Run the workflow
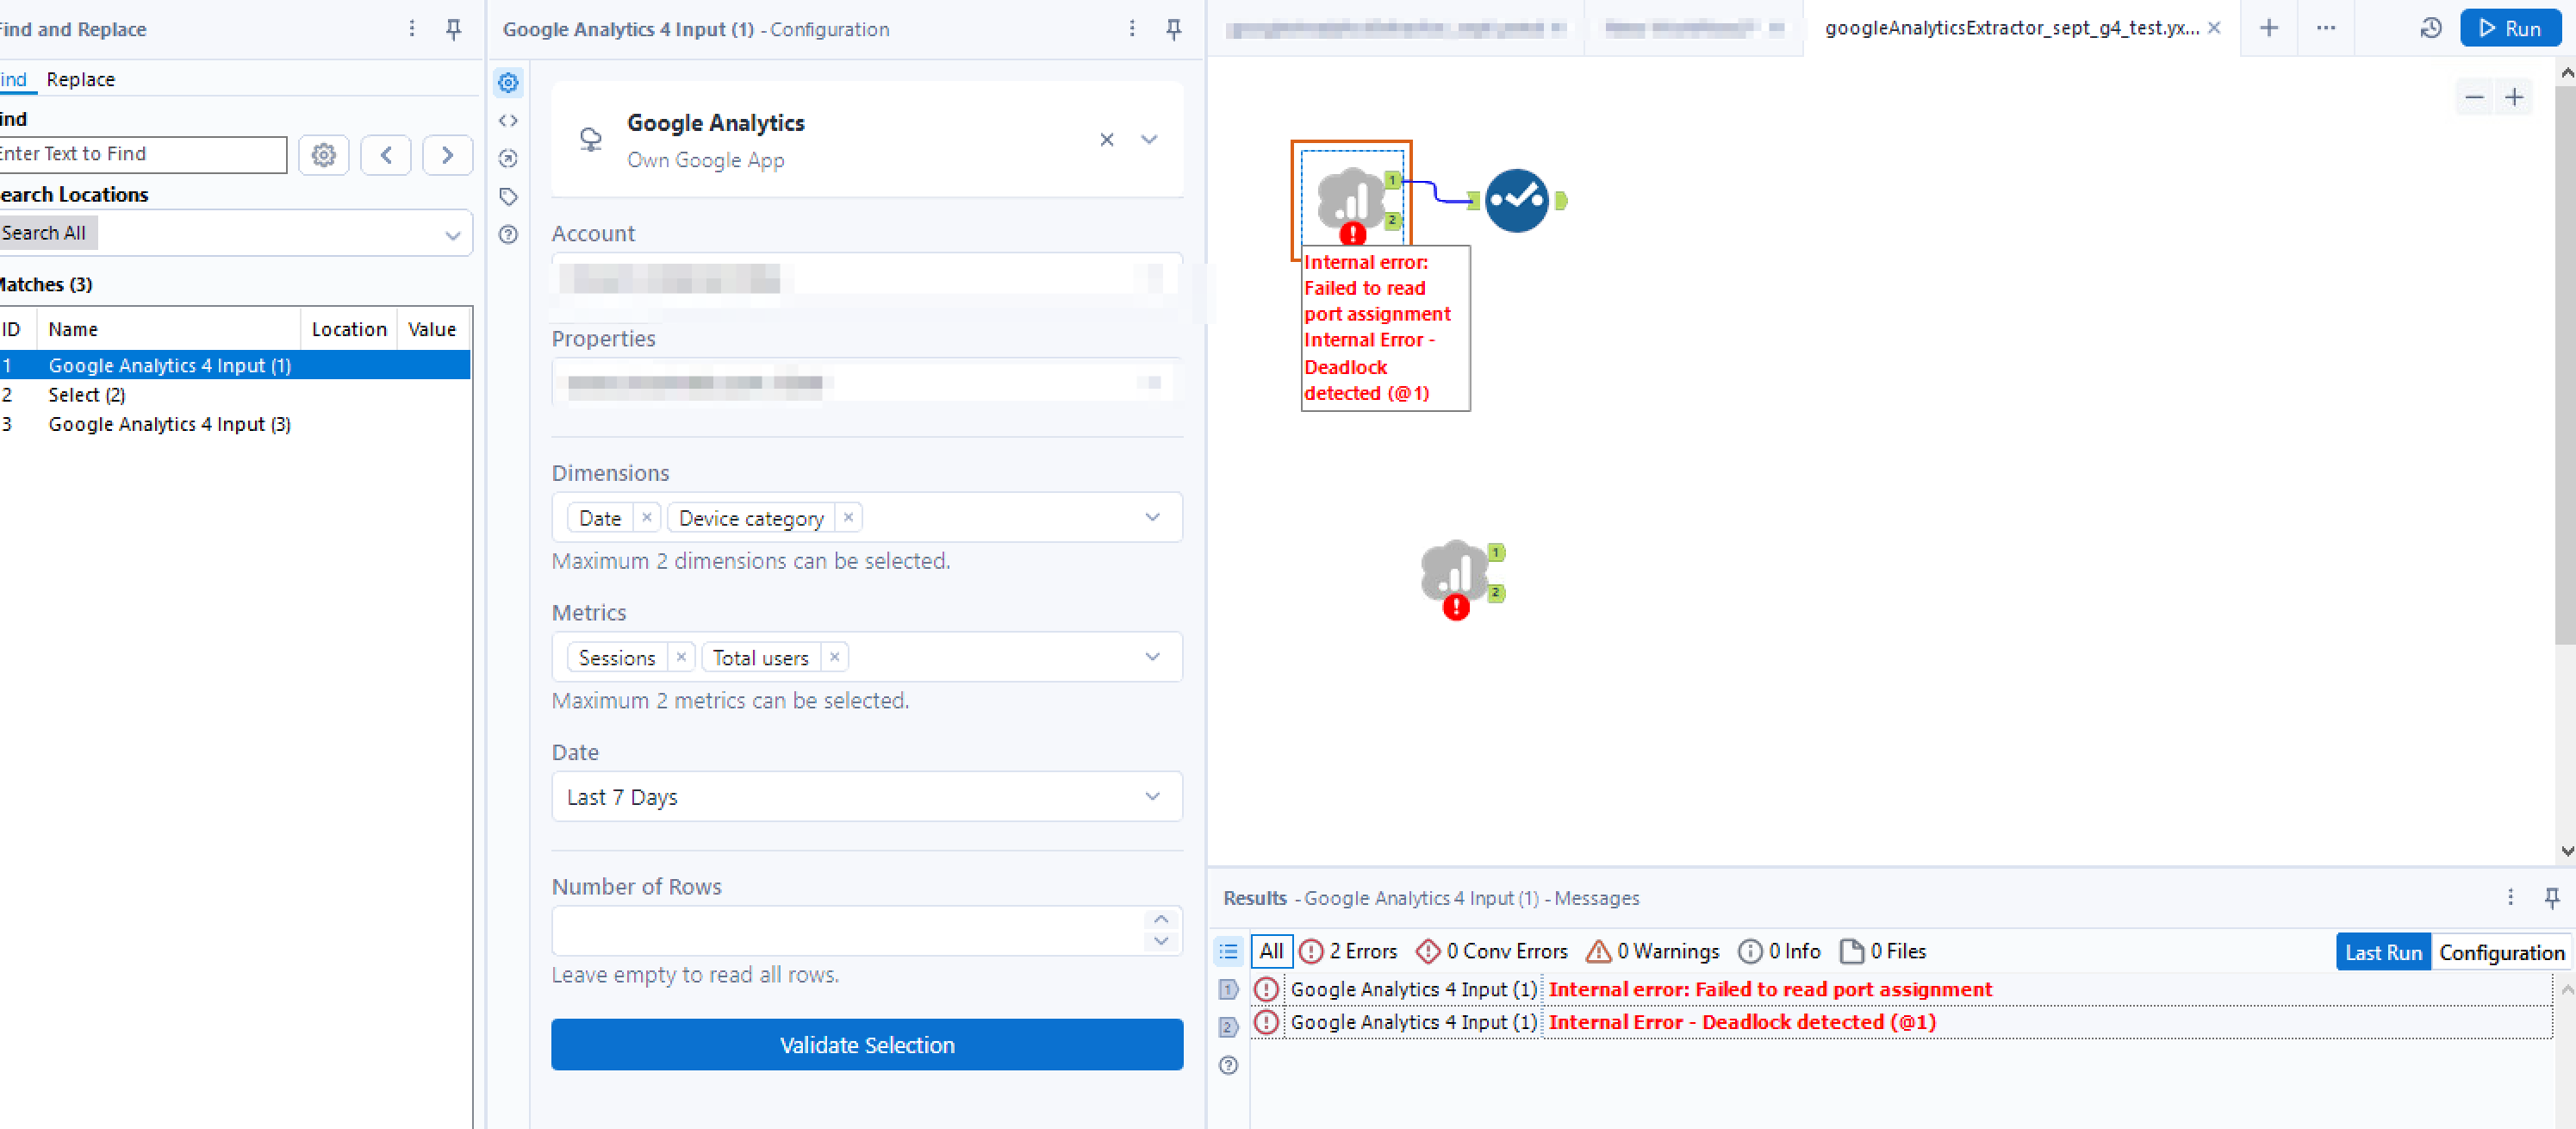2576x1129 pixels. coord(2509,28)
